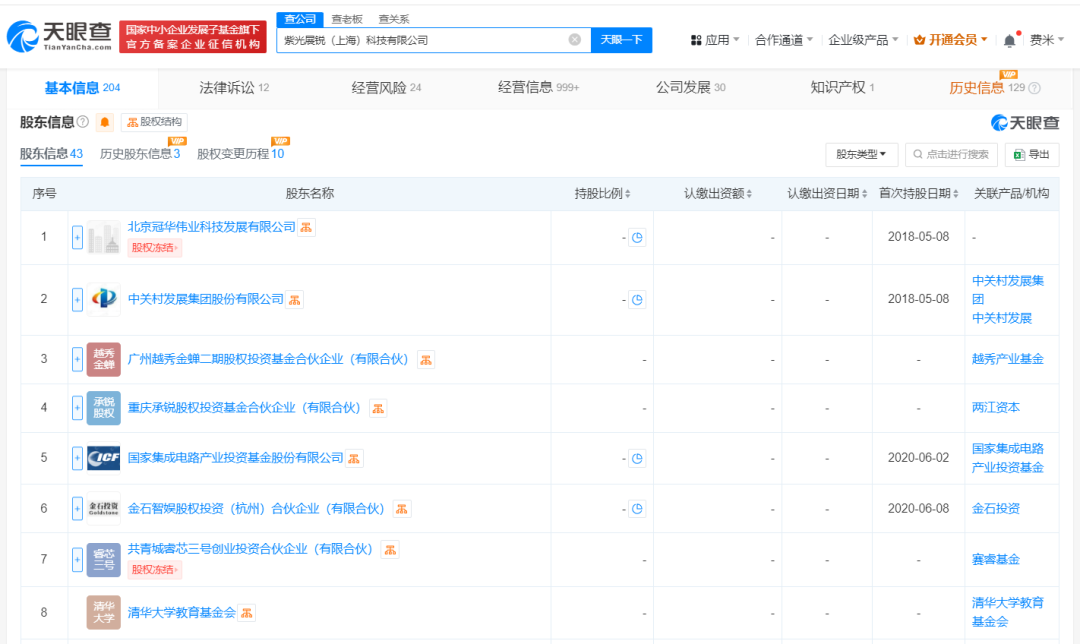This screenshot has height=644, width=1080.
Task: Open equity structure icon for 国家集成电路产业投资基金
Action: (x=354, y=459)
